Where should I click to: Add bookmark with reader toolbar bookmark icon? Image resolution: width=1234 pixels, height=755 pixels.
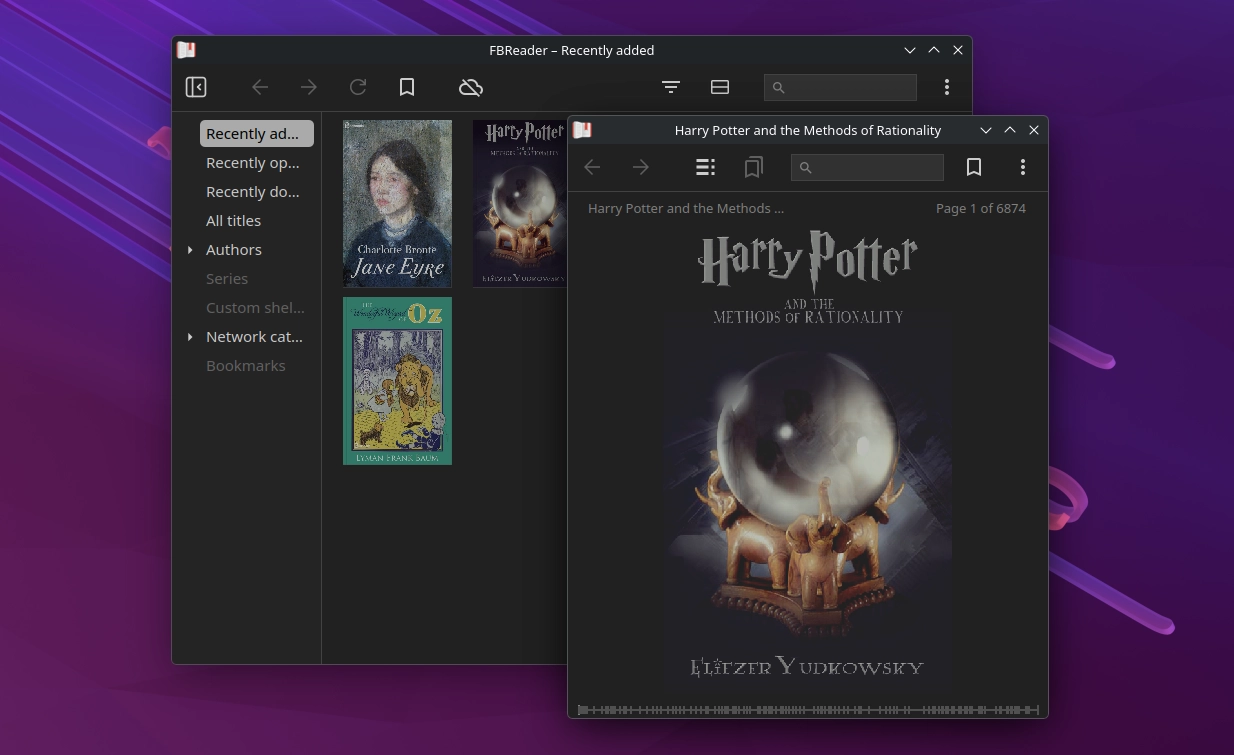click(974, 168)
